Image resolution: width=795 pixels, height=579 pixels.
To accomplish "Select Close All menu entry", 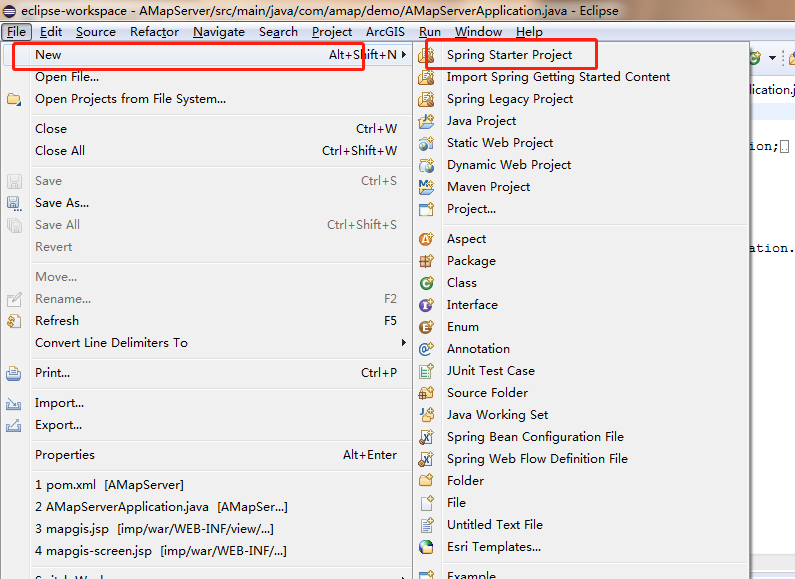I will 207,151.
